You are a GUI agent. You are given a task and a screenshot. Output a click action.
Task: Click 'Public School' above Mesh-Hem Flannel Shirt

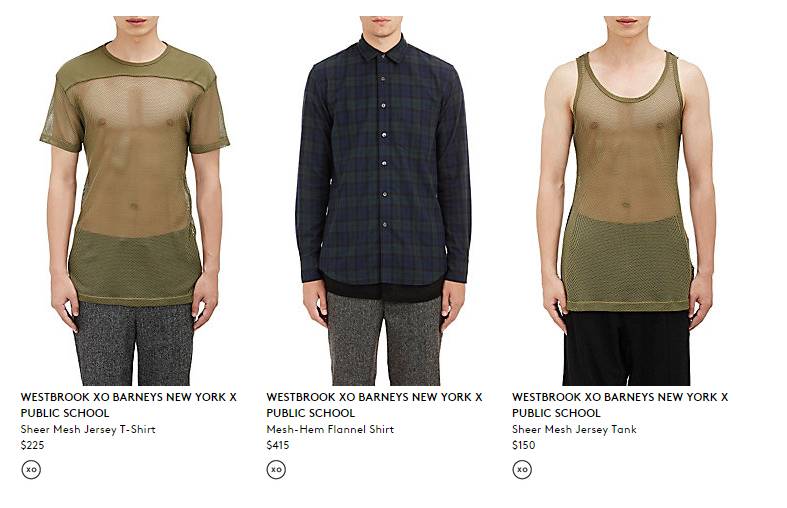(x=311, y=413)
